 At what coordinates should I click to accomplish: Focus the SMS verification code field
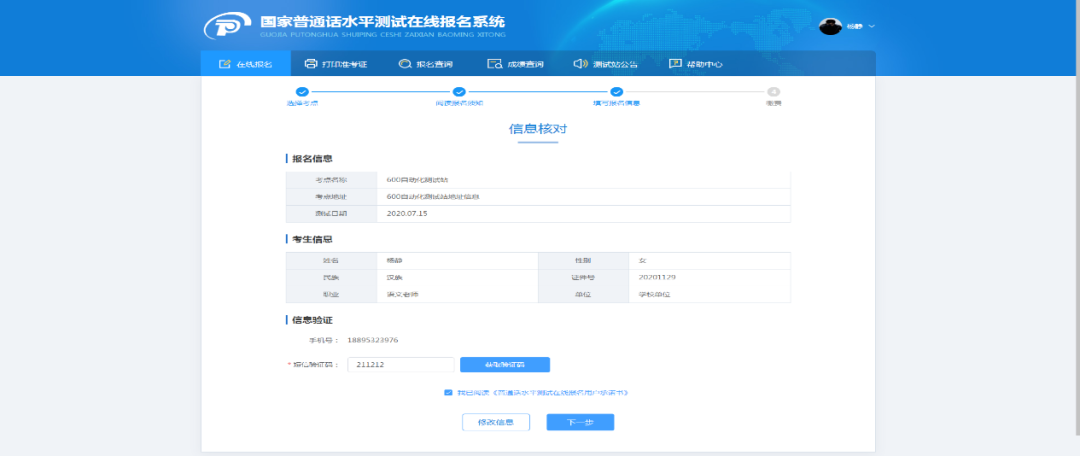coord(401,365)
